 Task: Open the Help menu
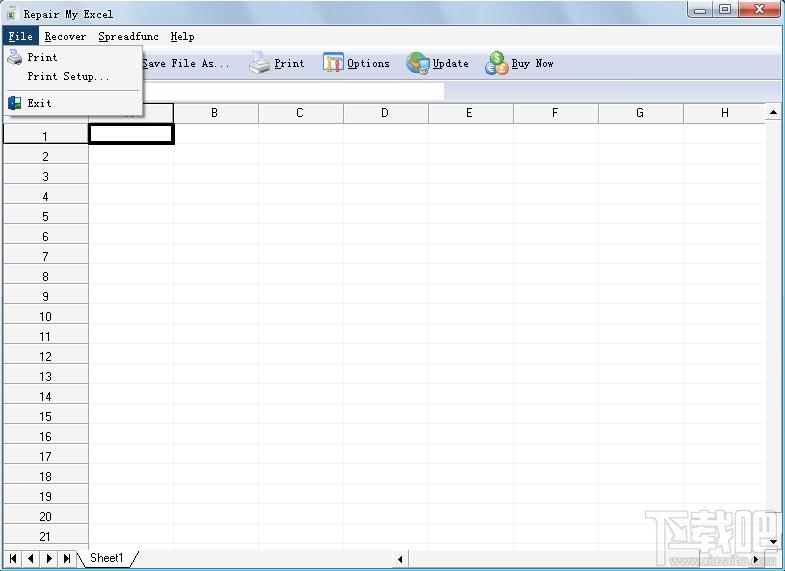point(182,37)
